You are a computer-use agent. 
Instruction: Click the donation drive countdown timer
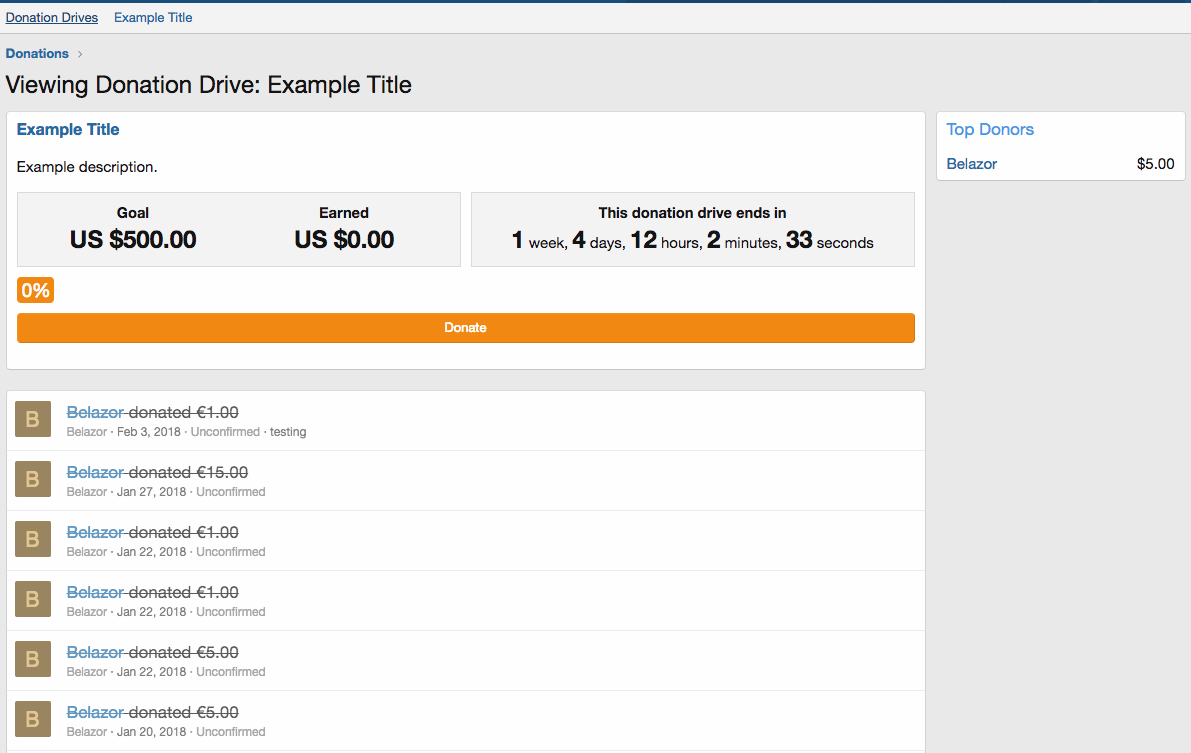pyautogui.click(x=692, y=241)
